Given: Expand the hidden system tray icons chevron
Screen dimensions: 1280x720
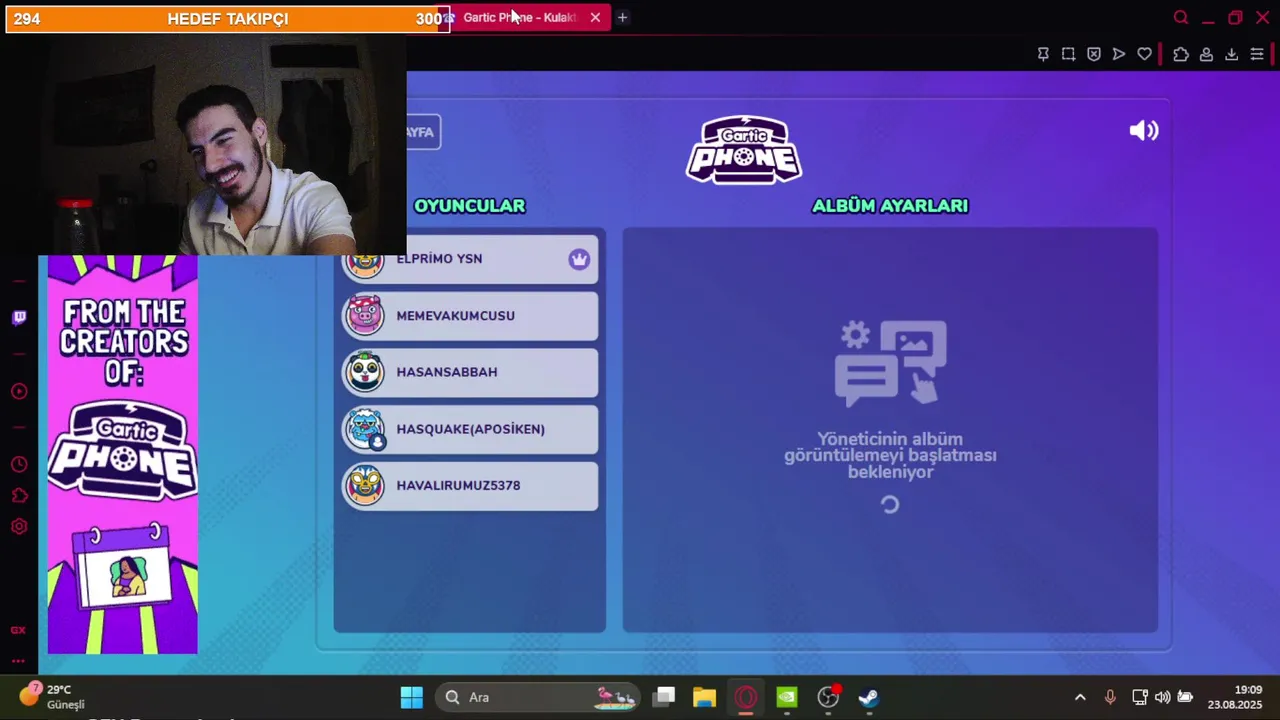Looking at the screenshot, I should pyautogui.click(x=1080, y=697).
